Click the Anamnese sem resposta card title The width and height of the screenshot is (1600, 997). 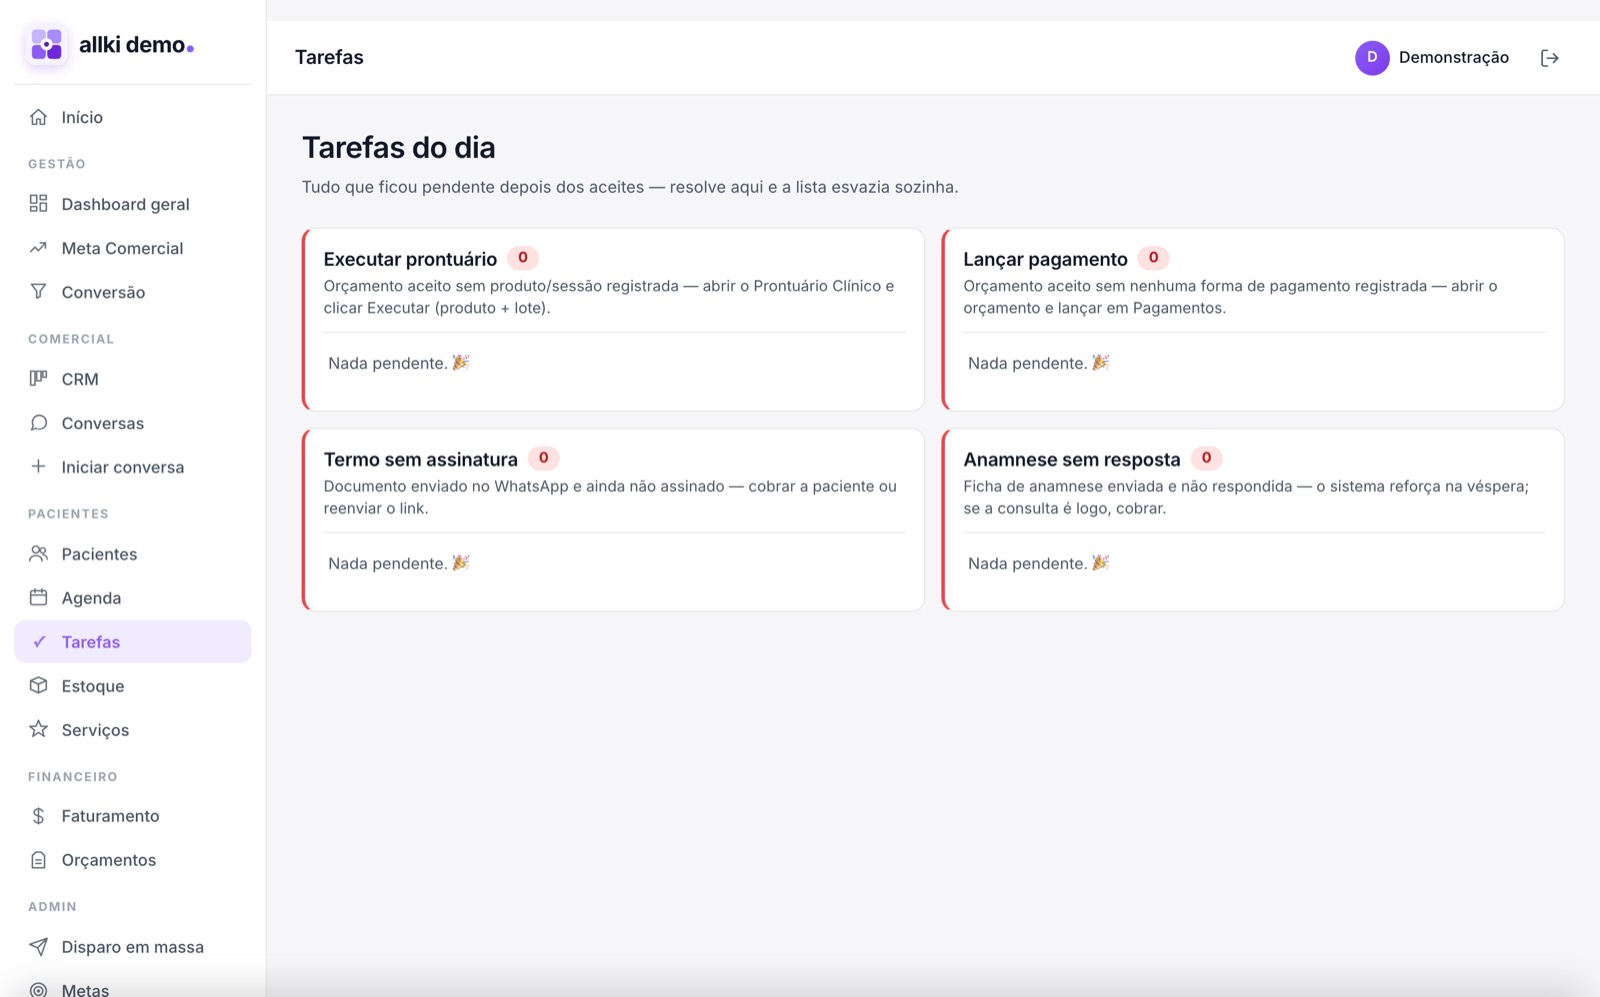(1071, 459)
